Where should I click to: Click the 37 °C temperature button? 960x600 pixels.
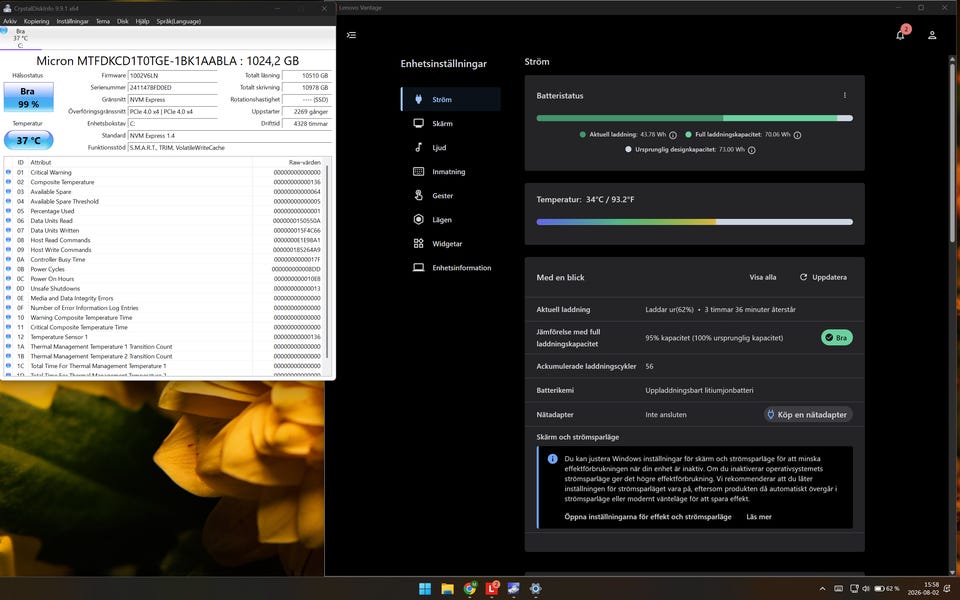tap(28, 140)
